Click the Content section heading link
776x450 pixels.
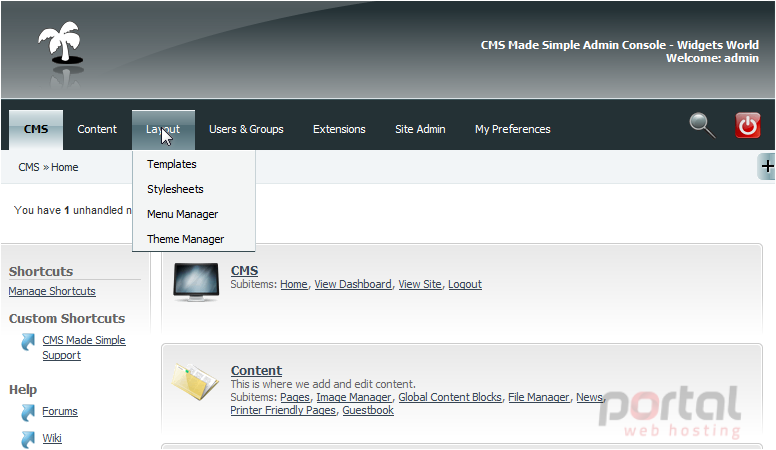[x=256, y=370]
